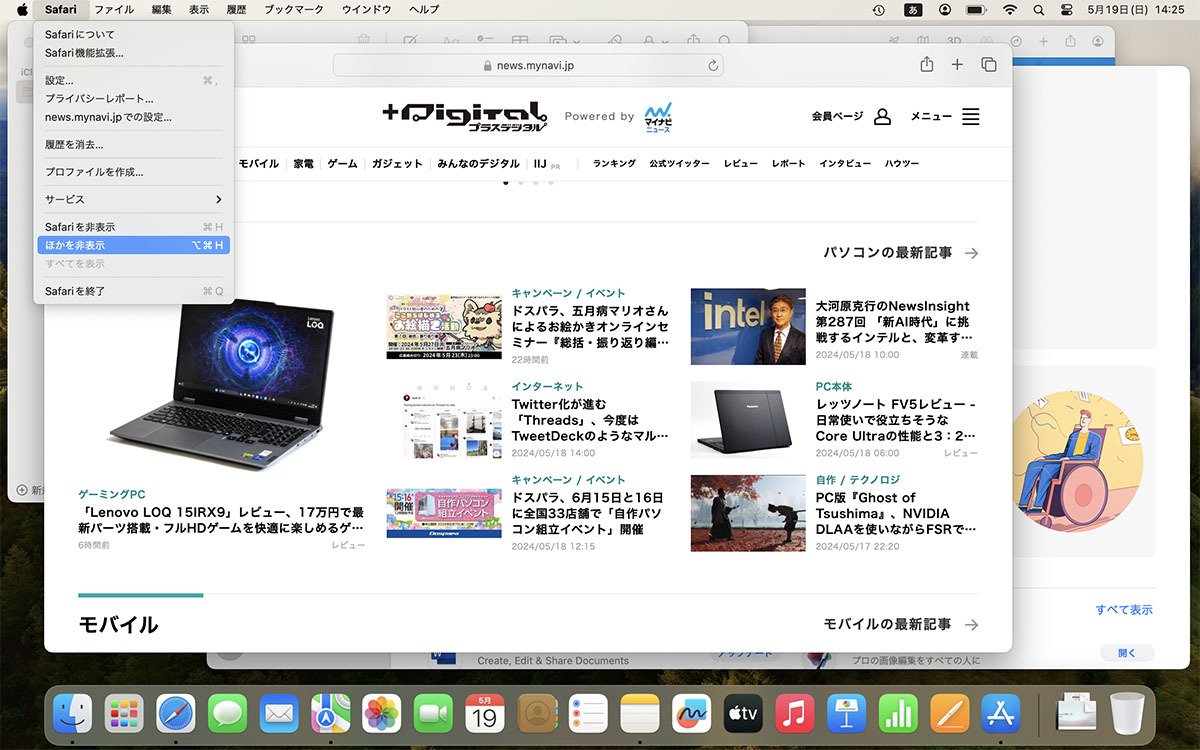
Task: Select ほかを非表示 menu item
Action: pyautogui.click(x=133, y=245)
